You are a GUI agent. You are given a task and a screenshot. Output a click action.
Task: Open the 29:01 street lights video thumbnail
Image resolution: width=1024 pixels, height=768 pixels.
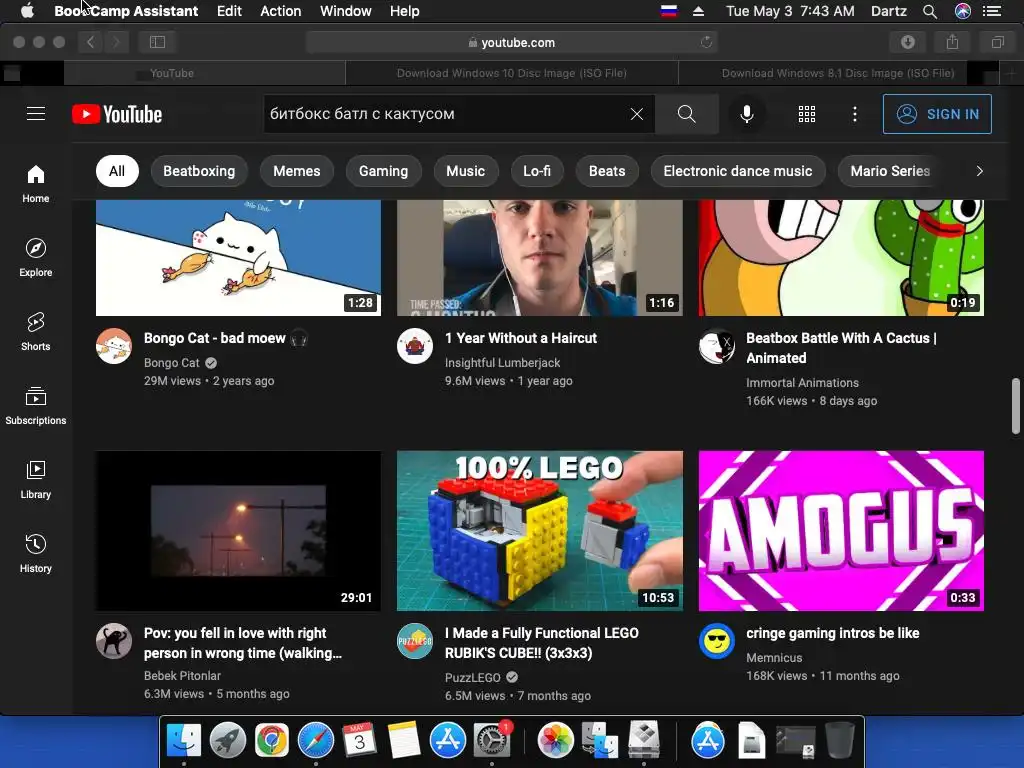(238, 531)
